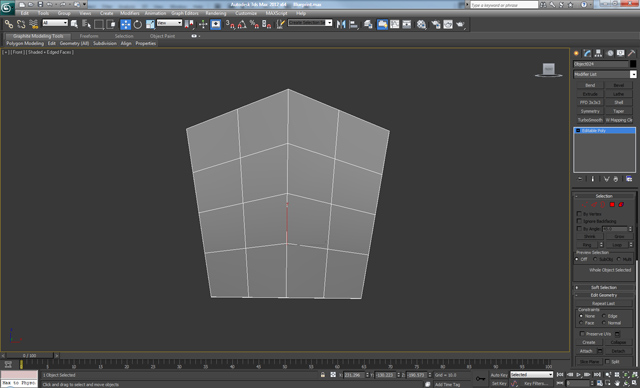Collapse the Selection rollout
Screen dimensions: 640x388
[x=604, y=196]
